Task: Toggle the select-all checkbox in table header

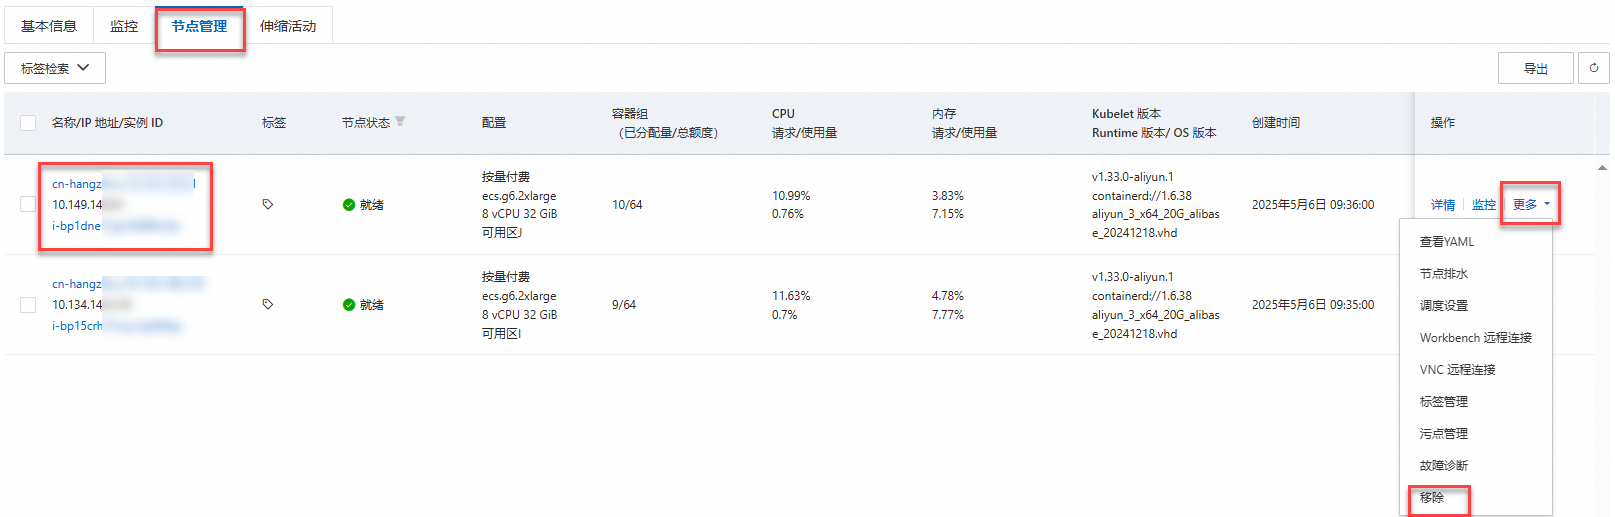Action: (x=28, y=123)
